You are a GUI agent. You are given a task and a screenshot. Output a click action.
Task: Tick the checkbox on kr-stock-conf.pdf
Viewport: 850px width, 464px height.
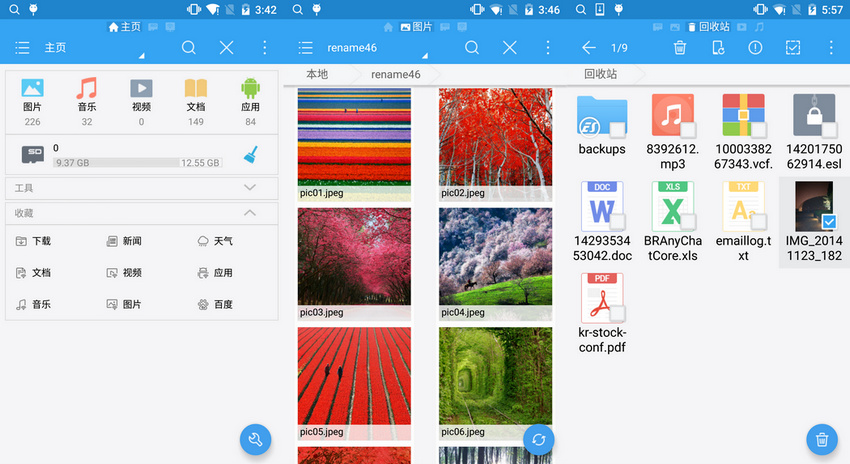tap(617, 313)
